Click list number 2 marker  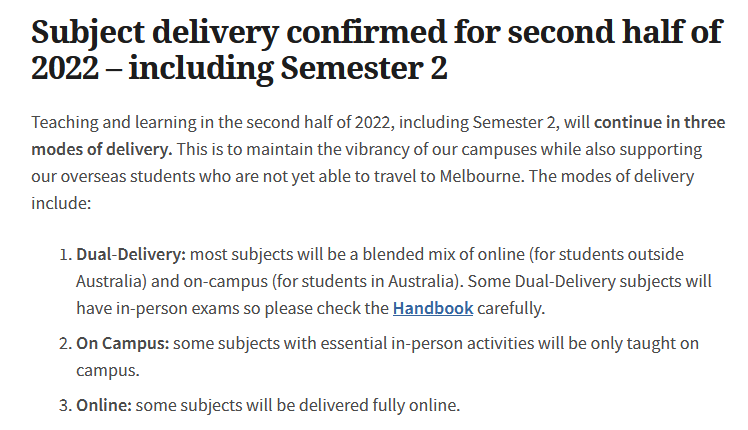65,344
